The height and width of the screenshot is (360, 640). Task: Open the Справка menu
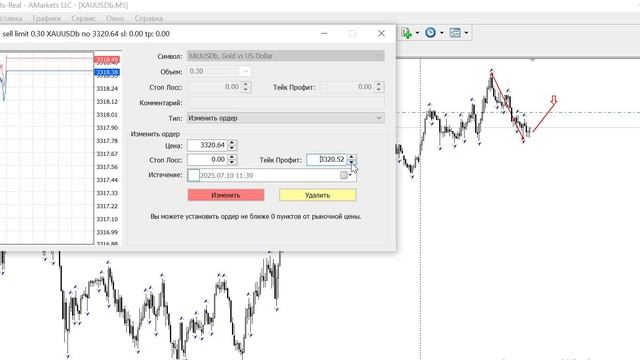(x=149, y=18)
